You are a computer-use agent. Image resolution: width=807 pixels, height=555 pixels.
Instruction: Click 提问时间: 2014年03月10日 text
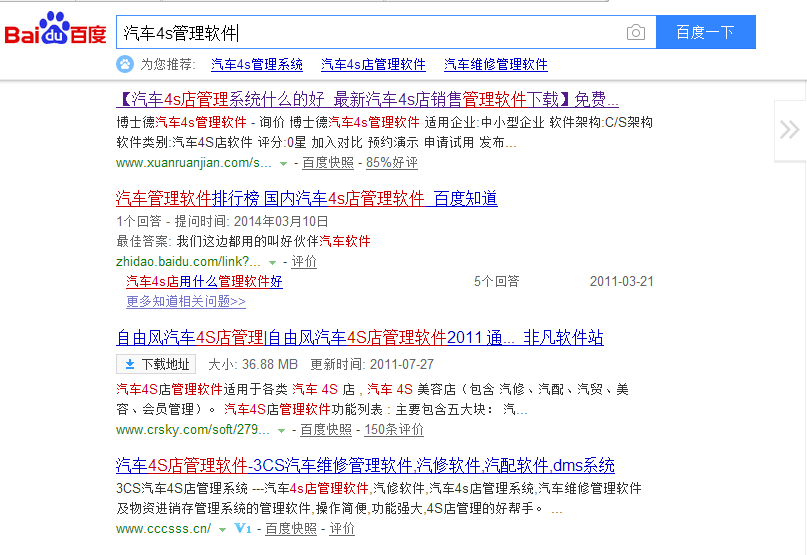tap(251, 221)
